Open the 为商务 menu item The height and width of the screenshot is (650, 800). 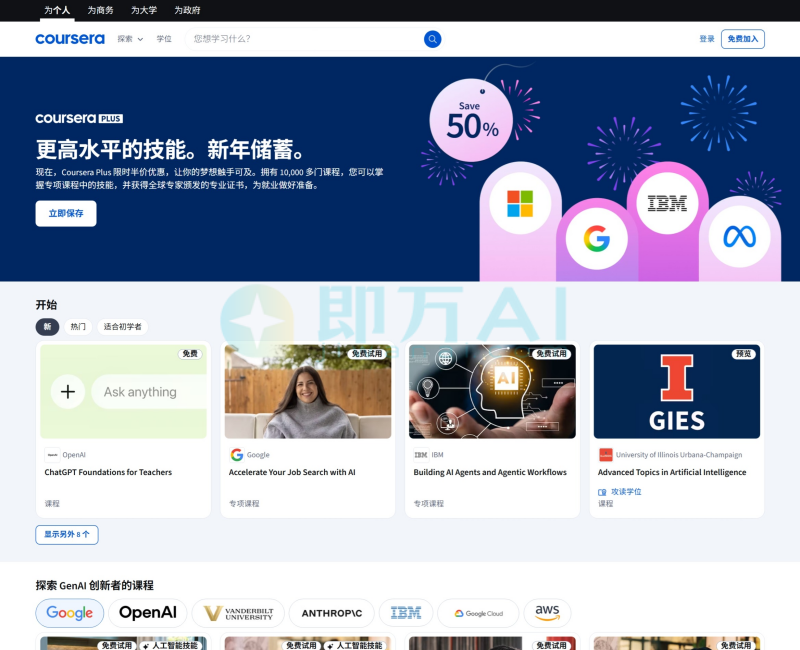click(x=103, y=10)
